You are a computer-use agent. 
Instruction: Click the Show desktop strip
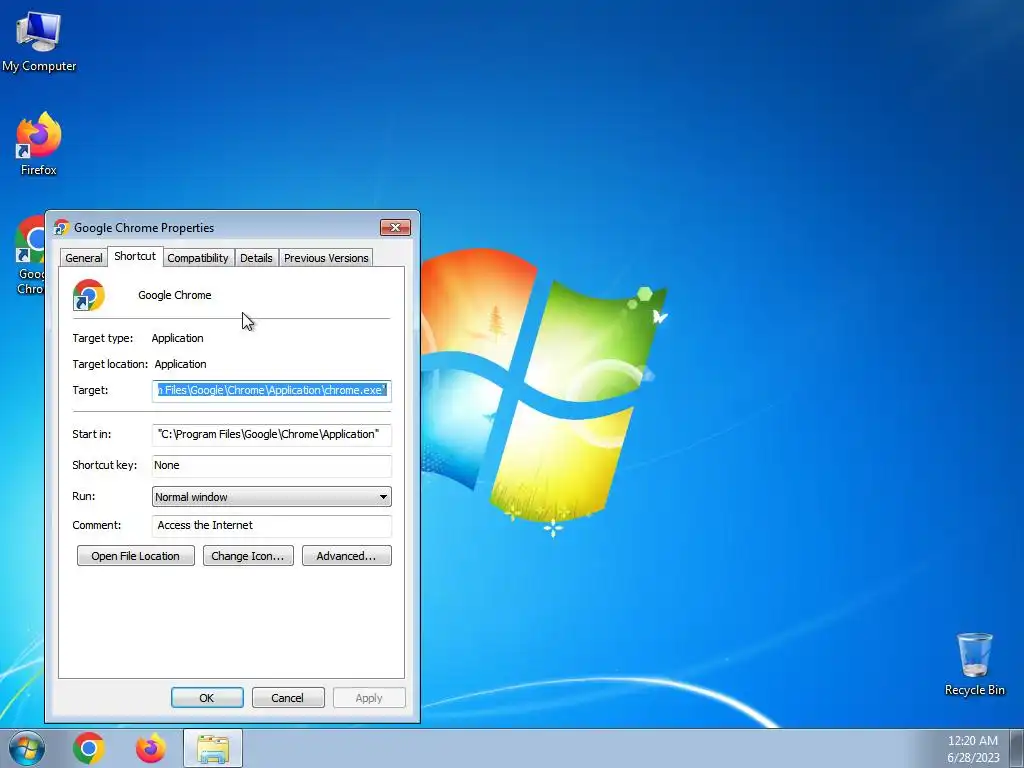pos(1017,748)
